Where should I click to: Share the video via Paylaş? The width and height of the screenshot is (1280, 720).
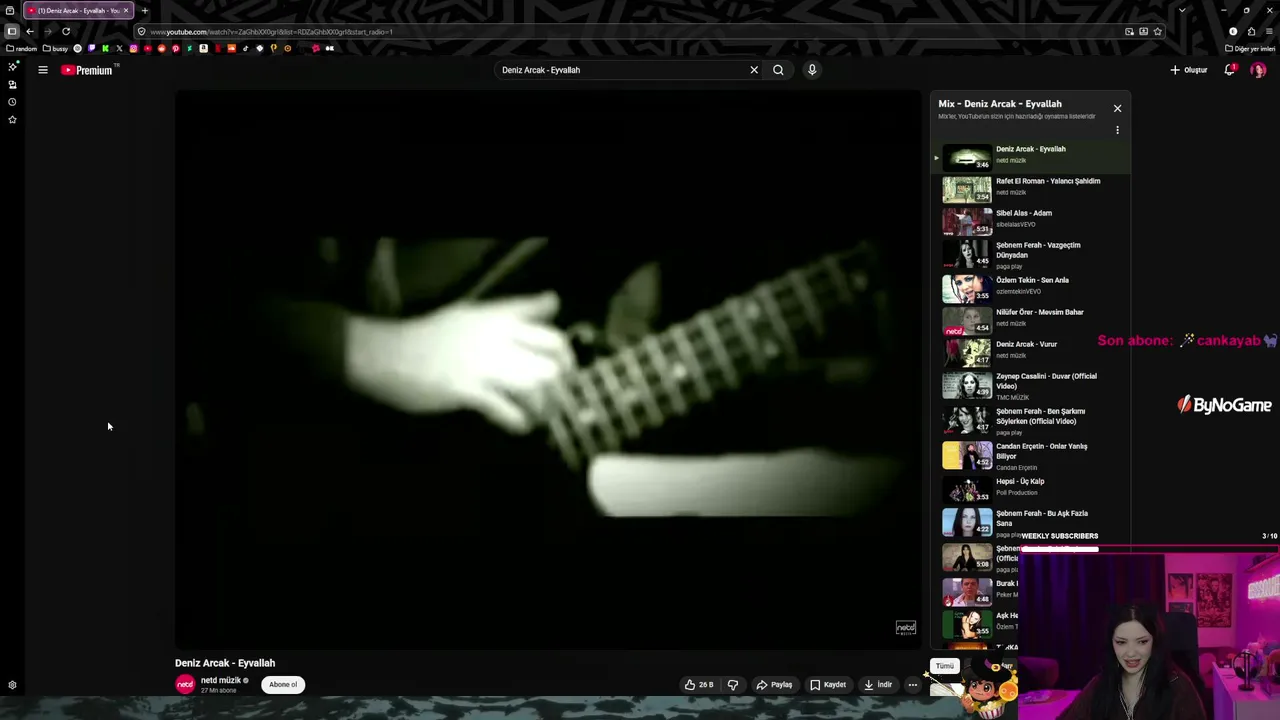coord(774,685)
